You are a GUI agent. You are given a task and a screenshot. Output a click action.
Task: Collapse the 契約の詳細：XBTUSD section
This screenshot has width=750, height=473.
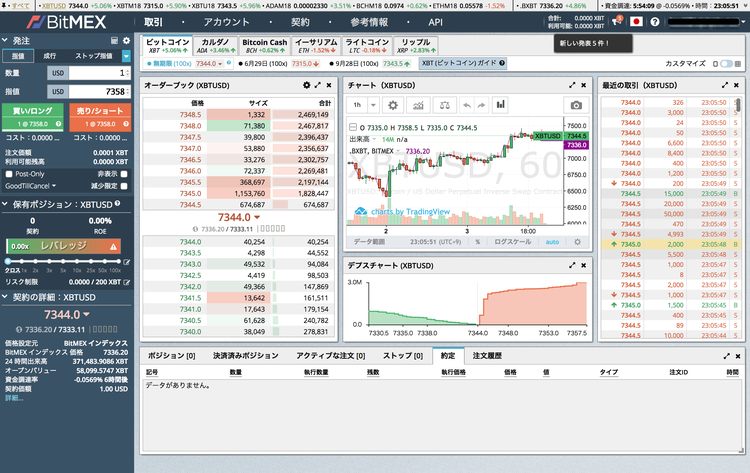(x=5, y=297)
